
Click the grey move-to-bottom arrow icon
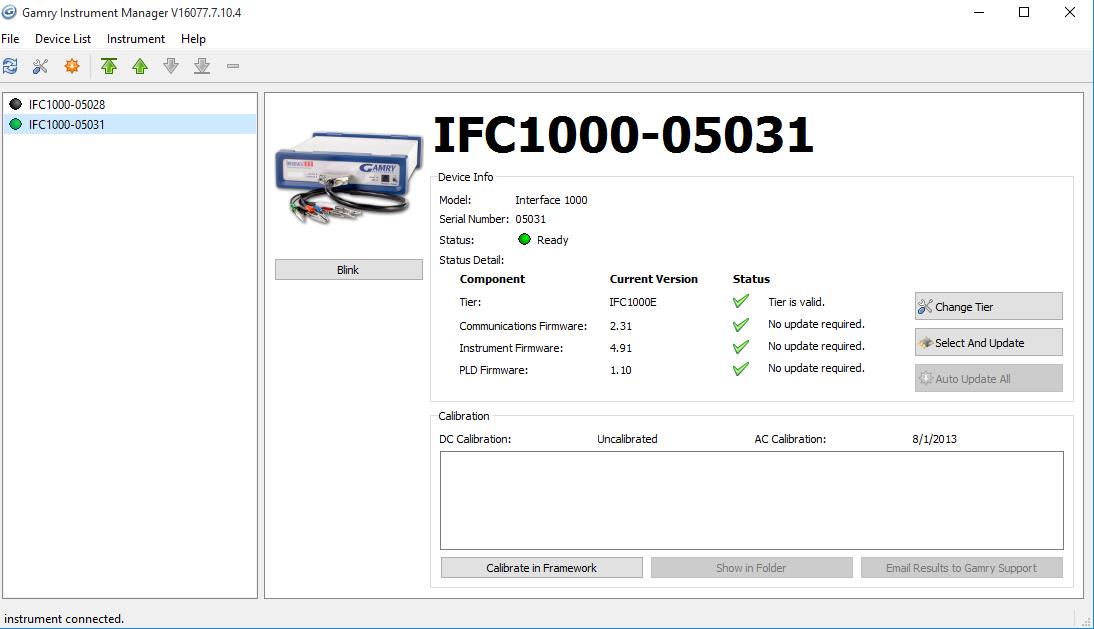[x=202, y=66]
